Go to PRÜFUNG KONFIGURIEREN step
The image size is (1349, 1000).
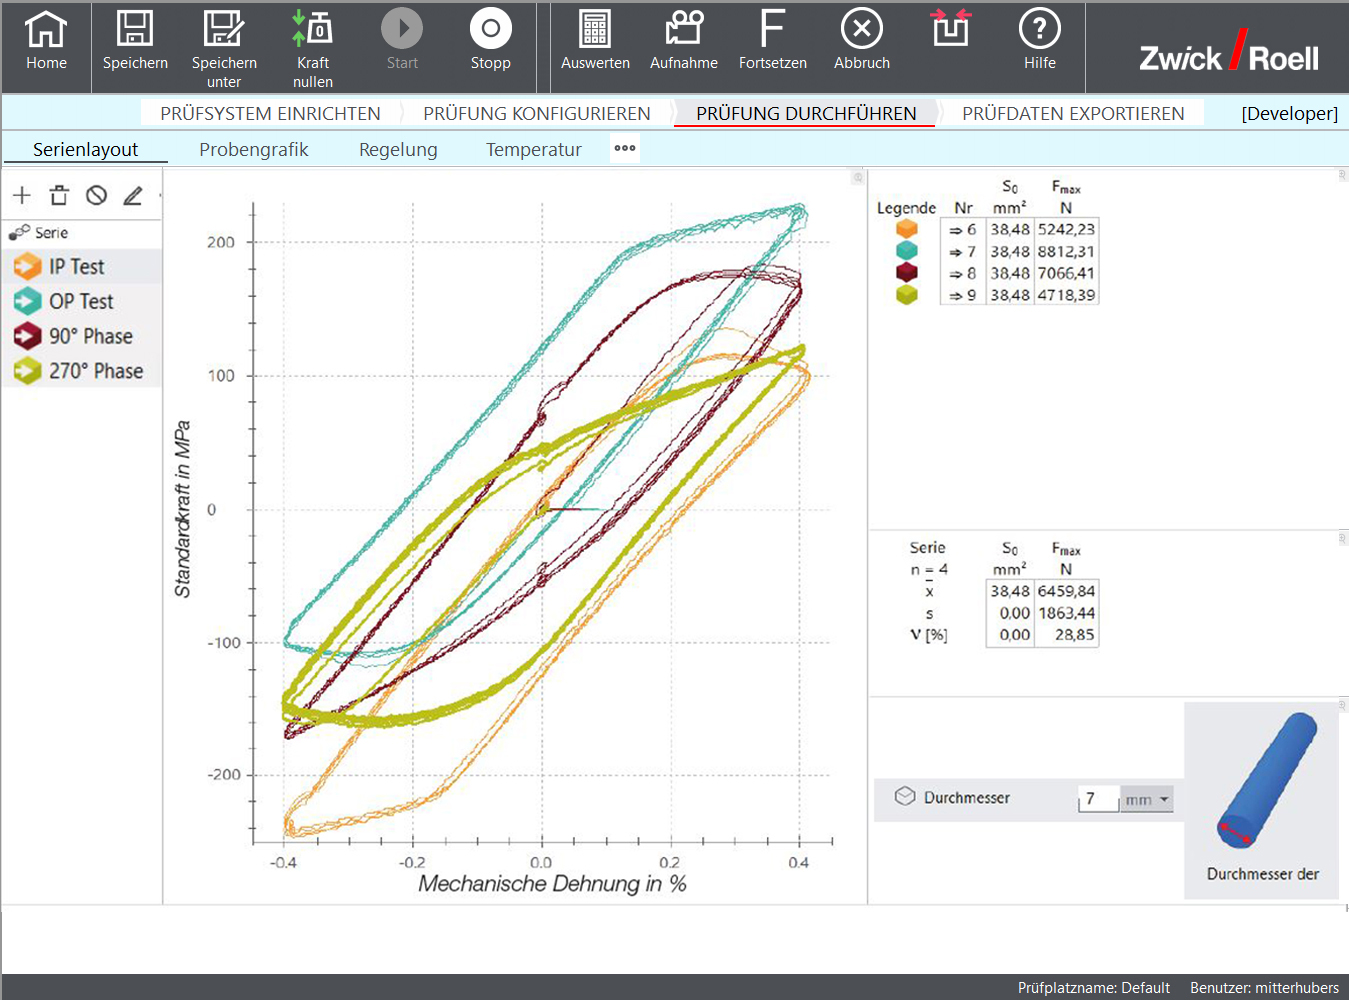536,114
